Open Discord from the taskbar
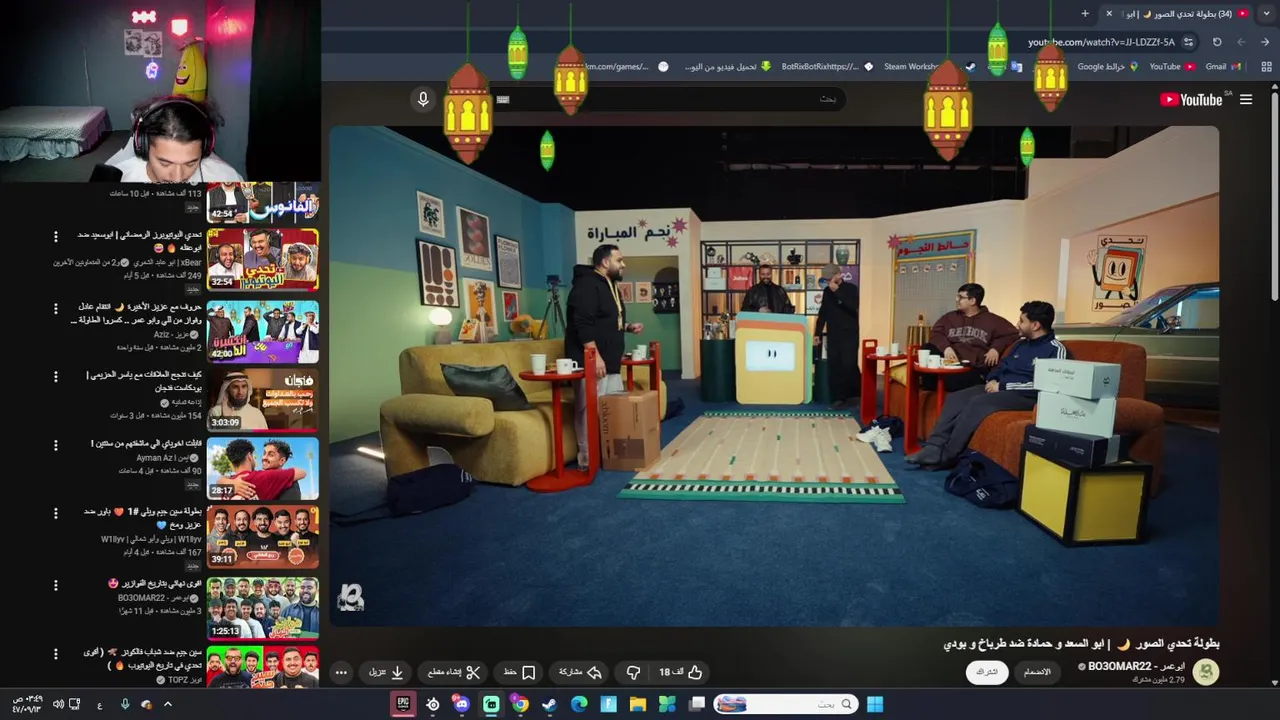The width and height of the screenshot is (1280, 720). click(462, 704)
